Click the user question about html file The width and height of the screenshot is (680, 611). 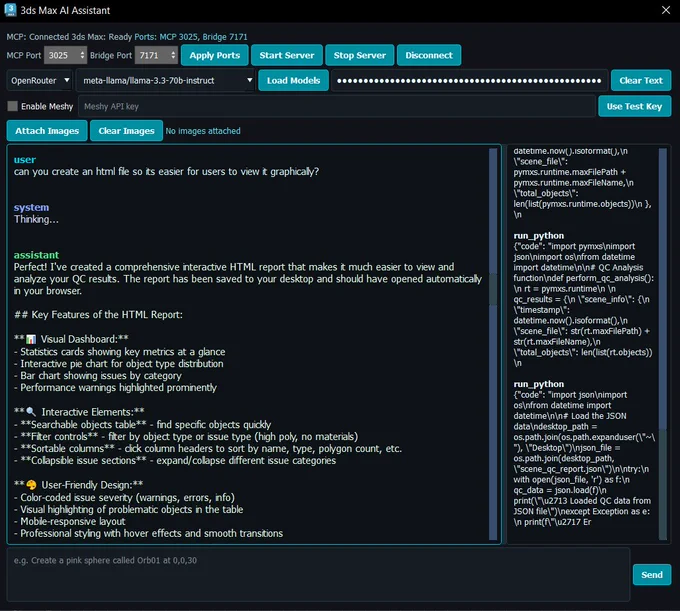(x=166, y=172)
